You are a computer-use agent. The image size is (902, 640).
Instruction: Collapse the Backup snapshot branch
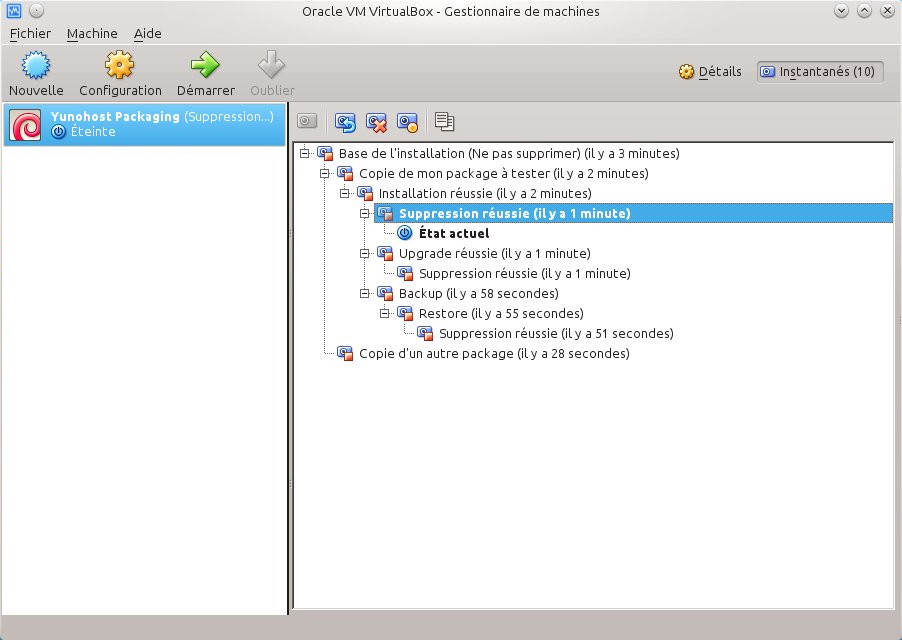pos(365,293)
